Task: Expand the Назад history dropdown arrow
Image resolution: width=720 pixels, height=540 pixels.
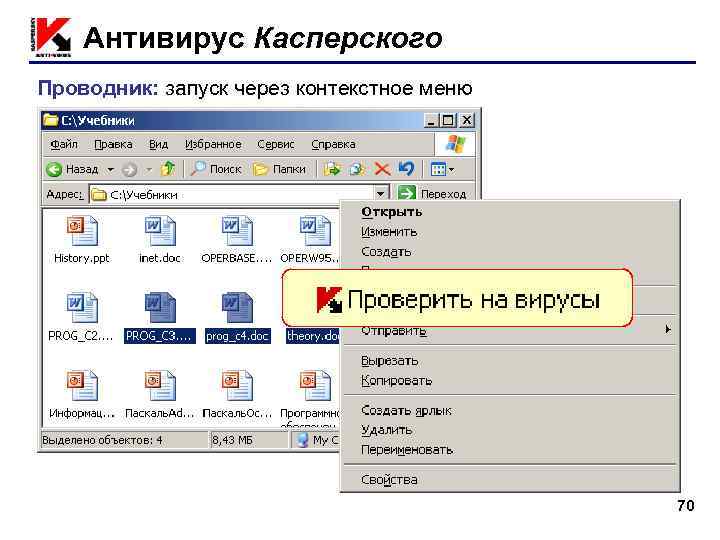Action: coord(110,170)
